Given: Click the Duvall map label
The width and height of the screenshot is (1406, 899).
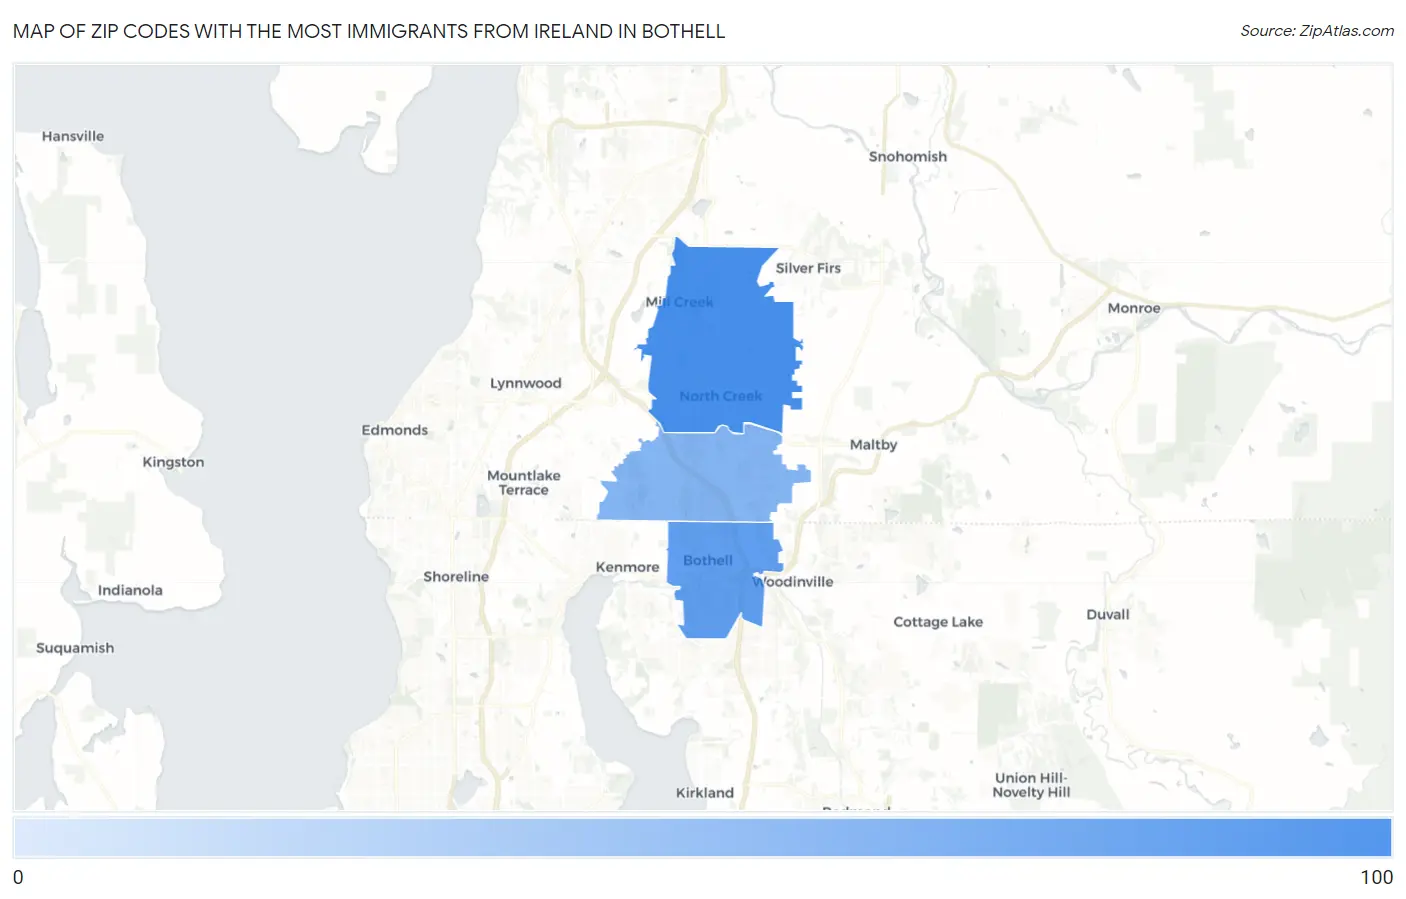Looking at the screenshot, I should click(1108, 615).
